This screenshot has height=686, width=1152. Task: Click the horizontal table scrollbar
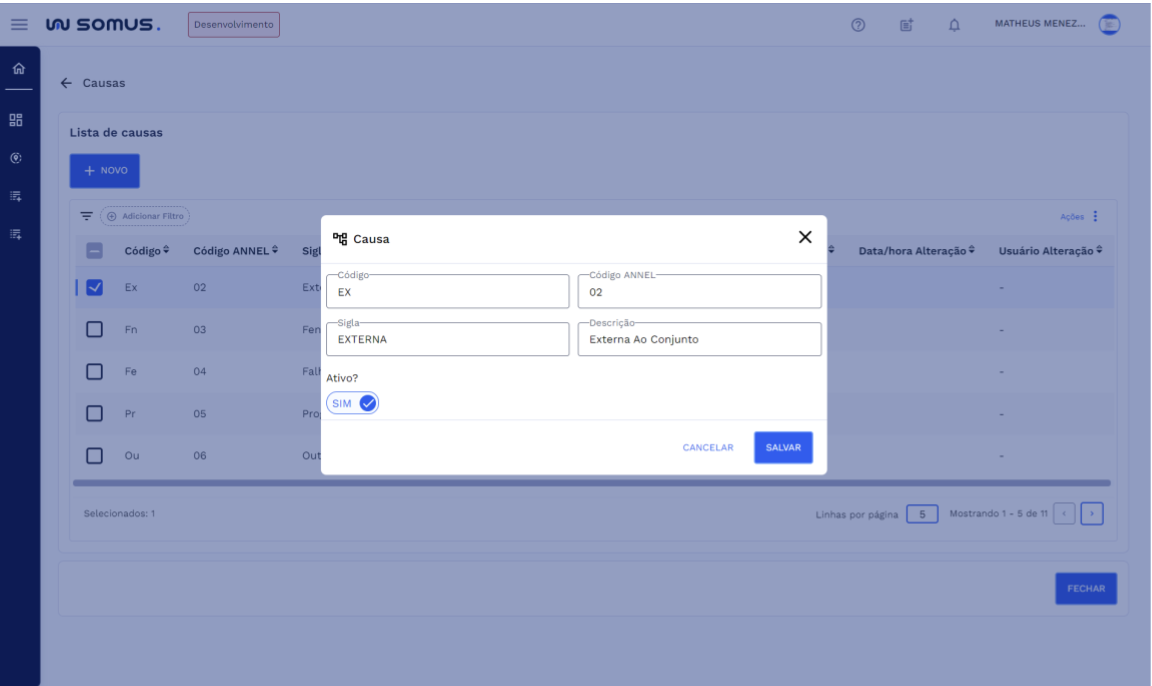tap(591, 483)
